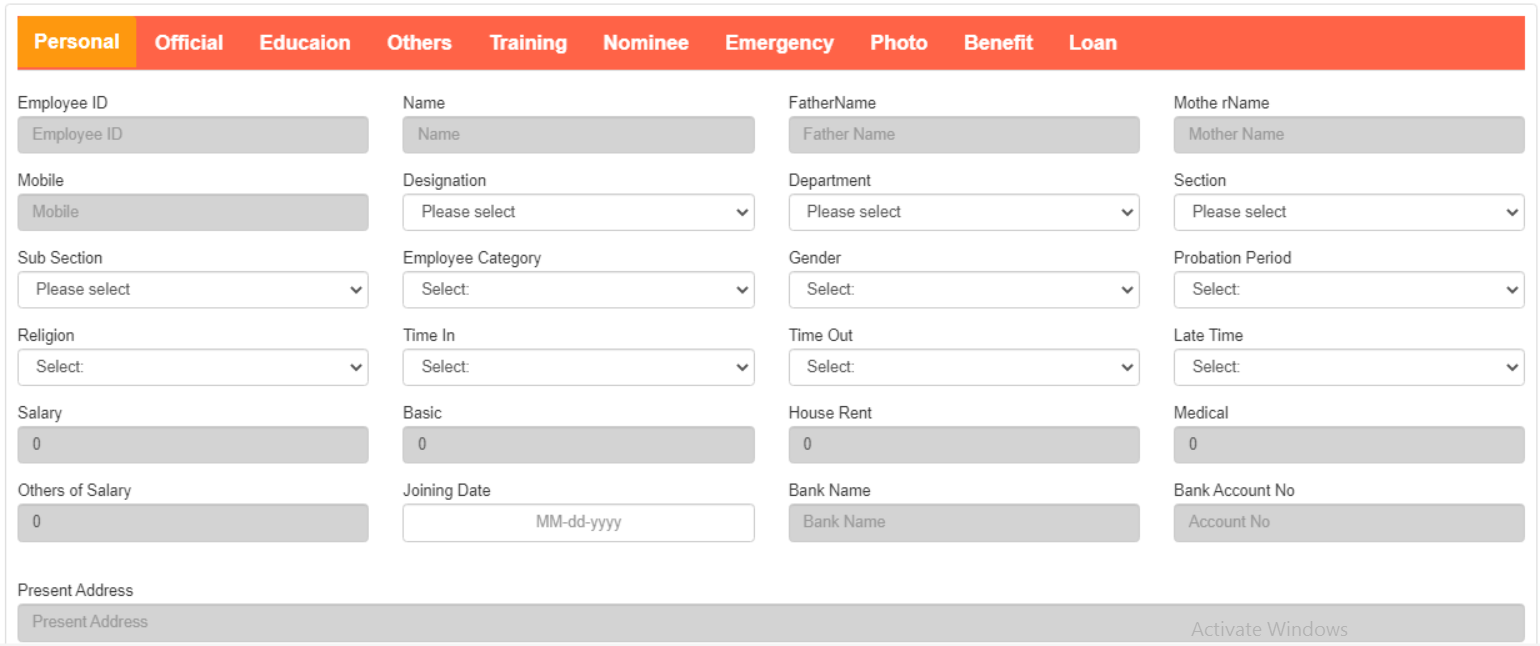This screenshot has width=1540, height=646.
Task: Focus the Bank Name text box
Action: tap(963, 522)
